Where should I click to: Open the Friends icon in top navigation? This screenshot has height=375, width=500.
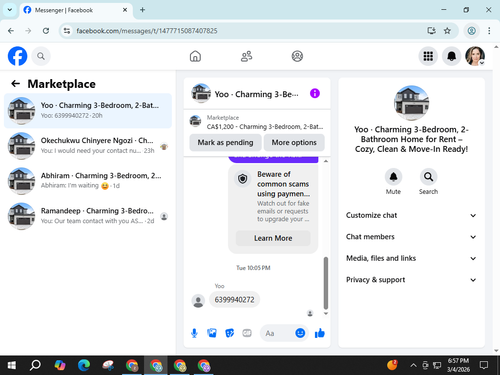pos(246,56)
